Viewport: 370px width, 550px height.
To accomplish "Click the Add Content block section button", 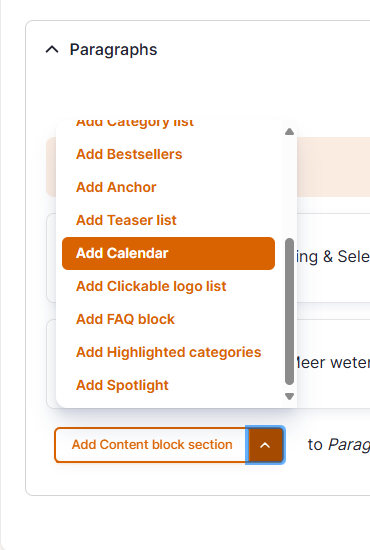I will (152, 445).
